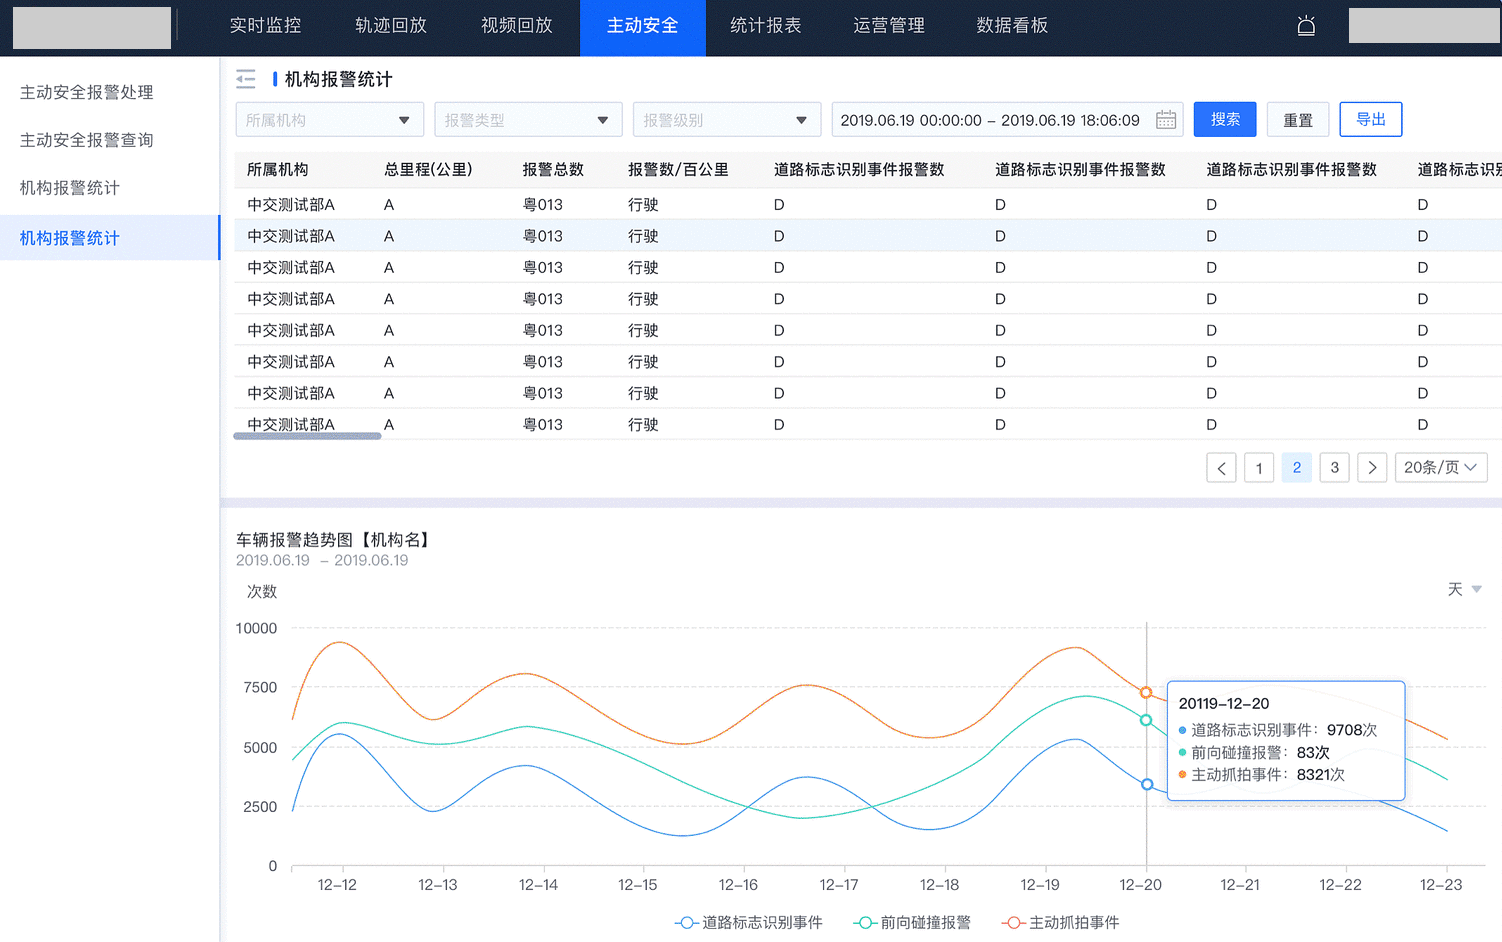Change page size via 20条/页 selector
This screenshot has height=942, width=1502.
coord(1441,468)
